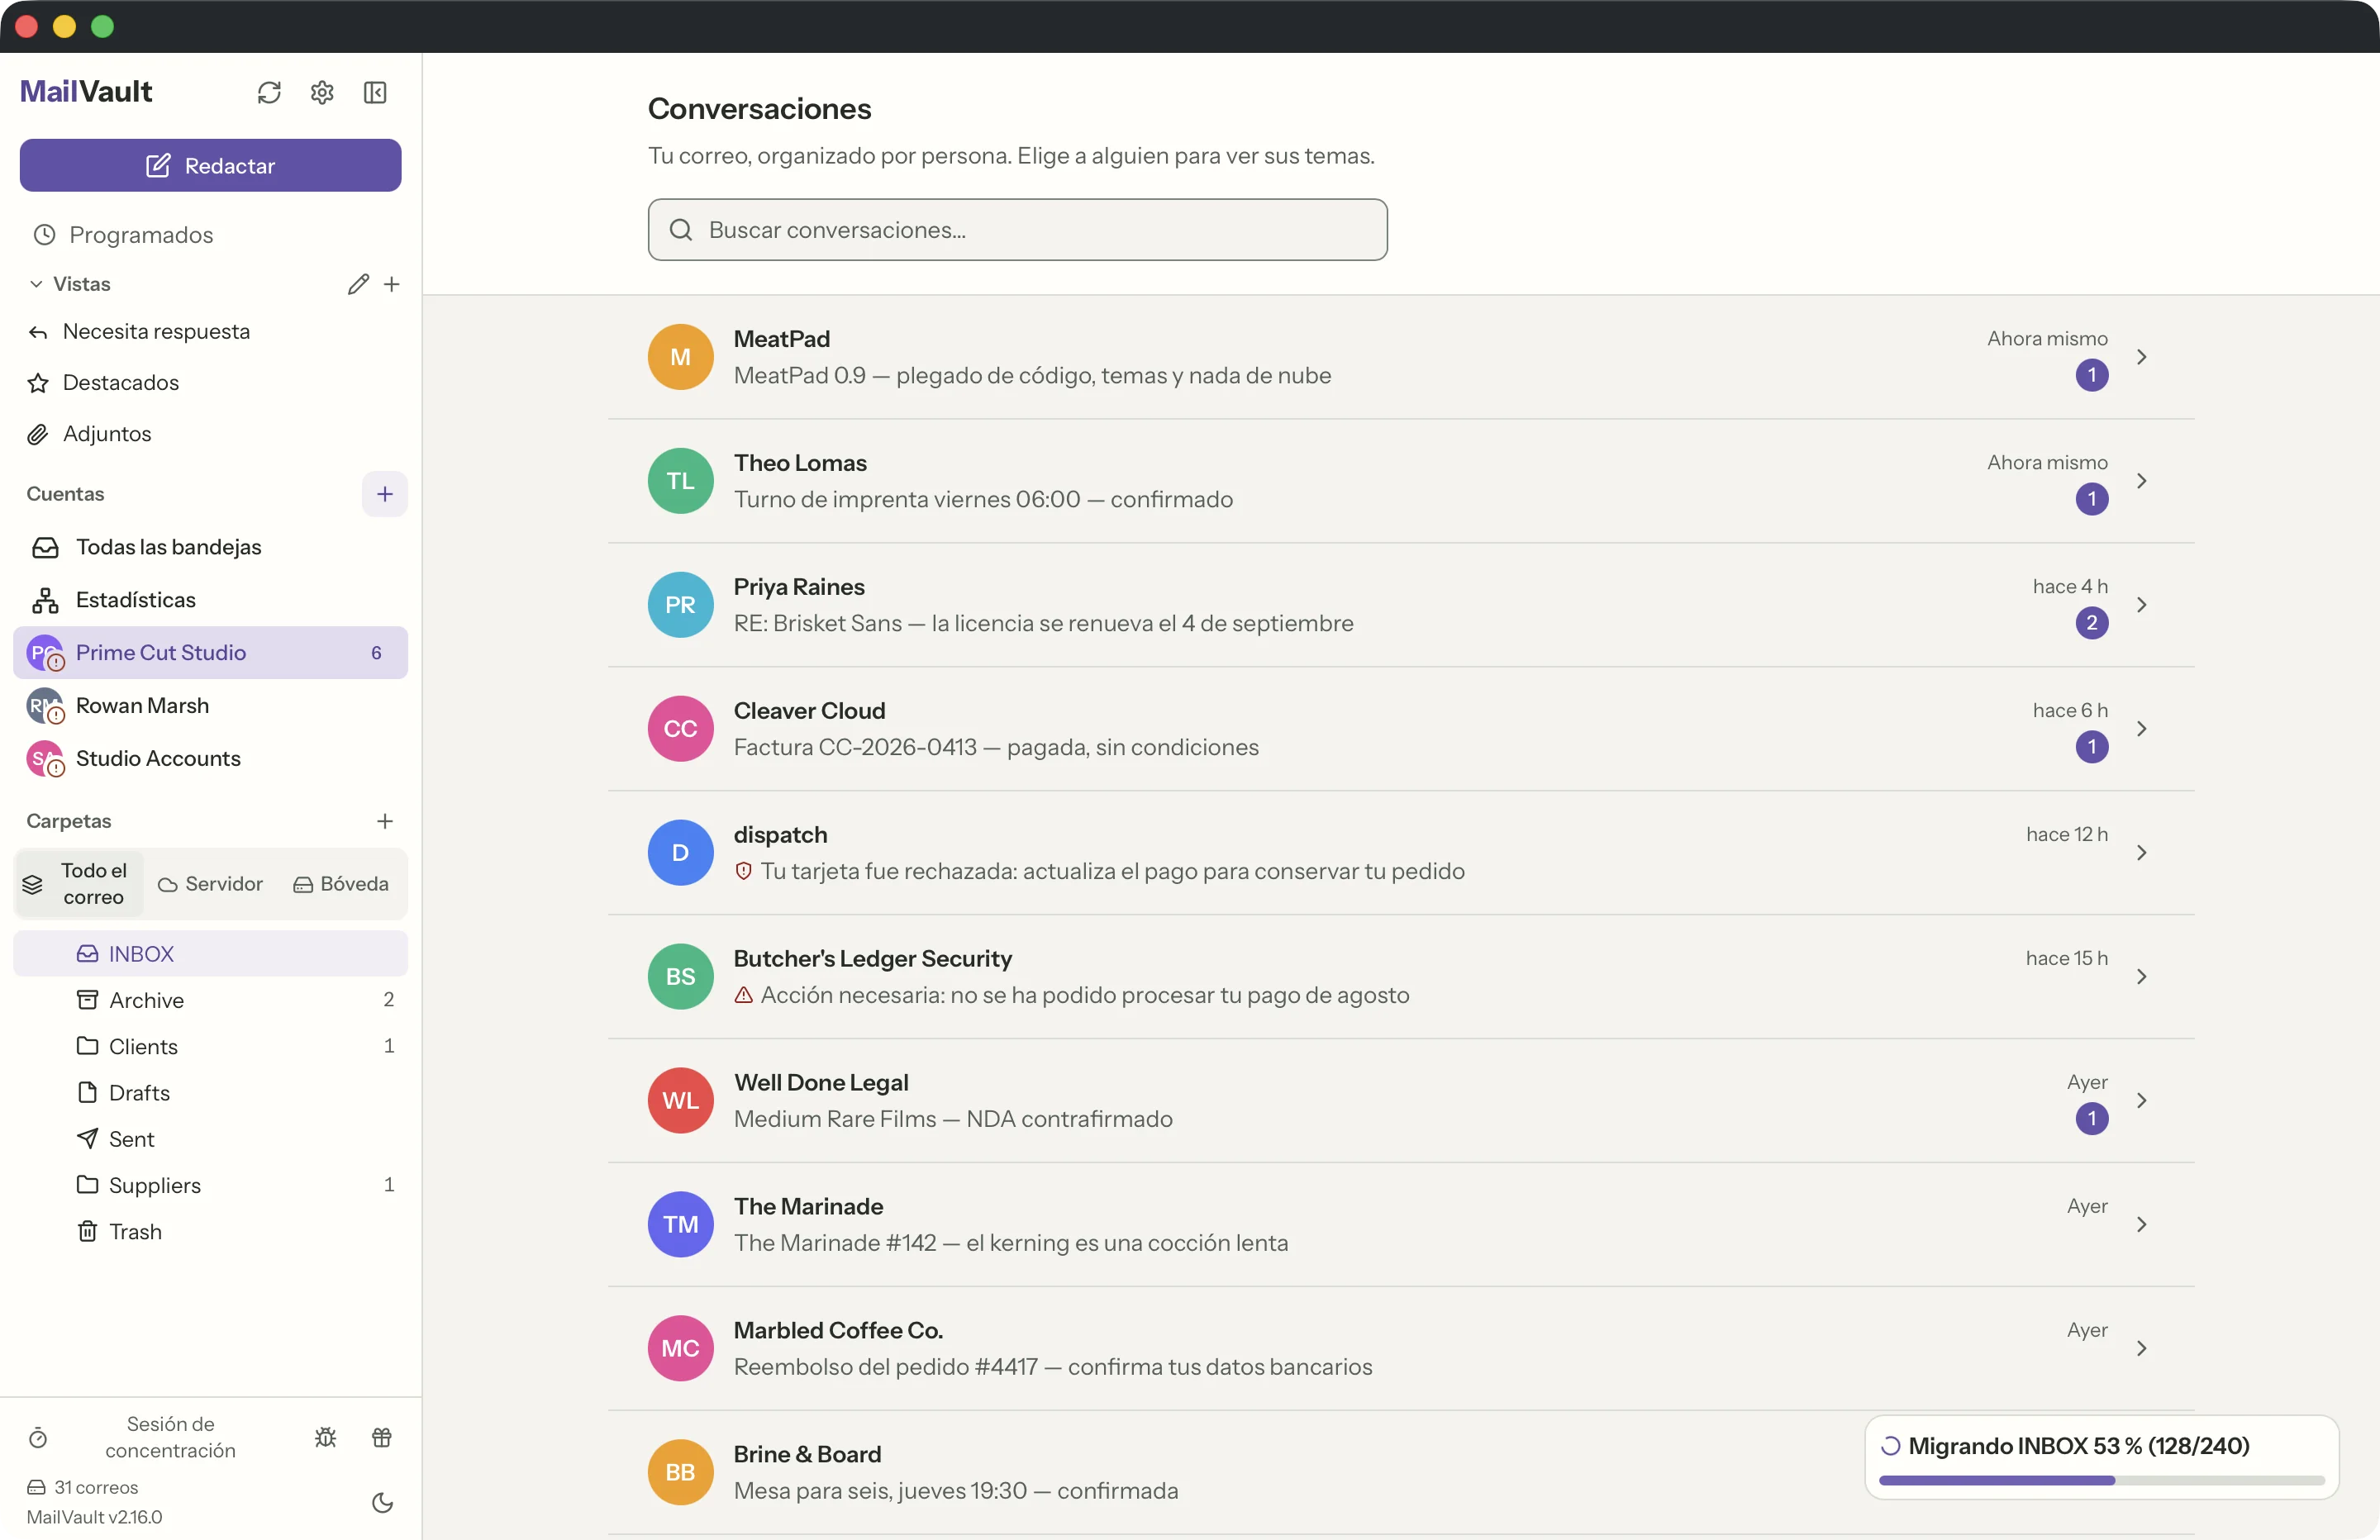Viewport: 2380px width, 1540px height.
Task: Open Butcher's Ledger Security conversation
Action: coord(1400,977)
